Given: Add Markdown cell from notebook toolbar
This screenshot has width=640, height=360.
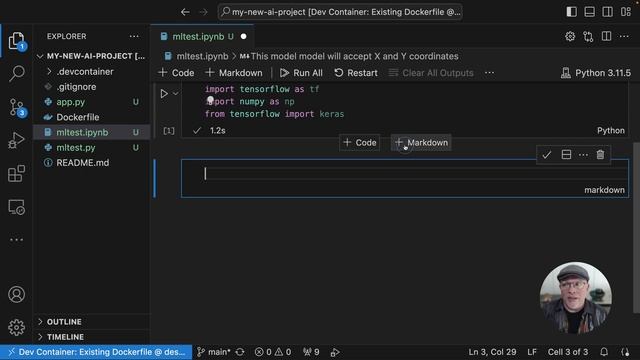Looking at the screenshot, I should (x=234, y=73).
